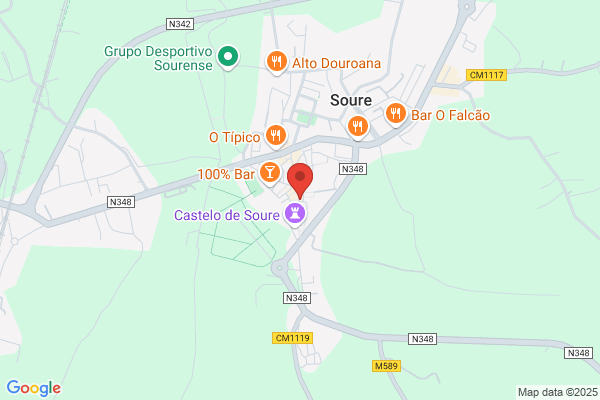Click the red location pin marker
This screenshot has height=400, width=600.
(300, 181)
